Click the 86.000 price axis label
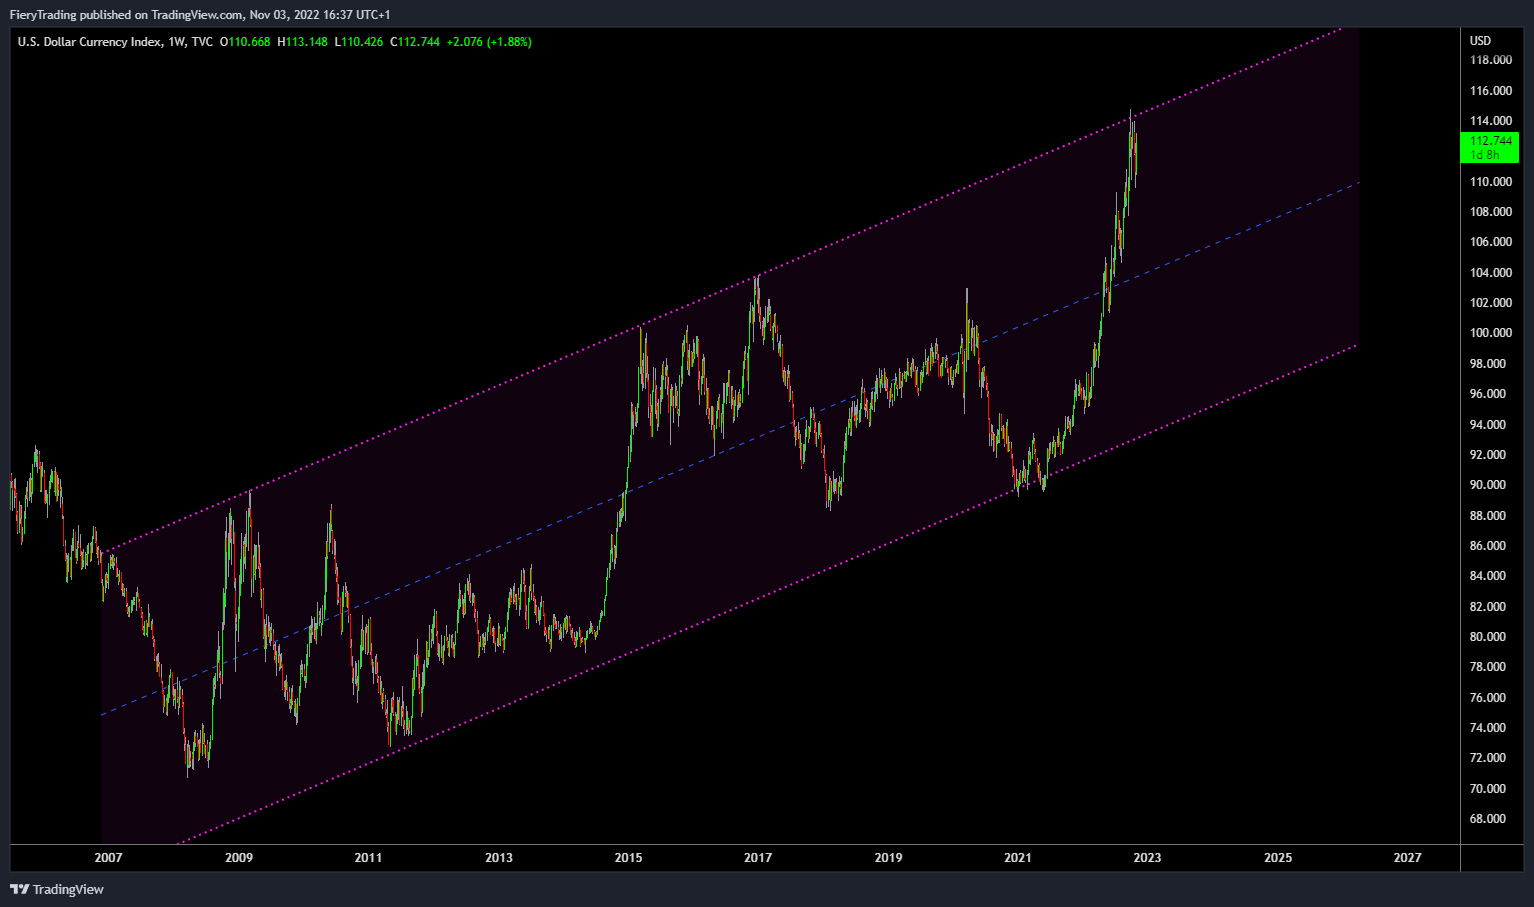Image resolution: width=1534 pixels, height=907 pixels. point(1490,546)
